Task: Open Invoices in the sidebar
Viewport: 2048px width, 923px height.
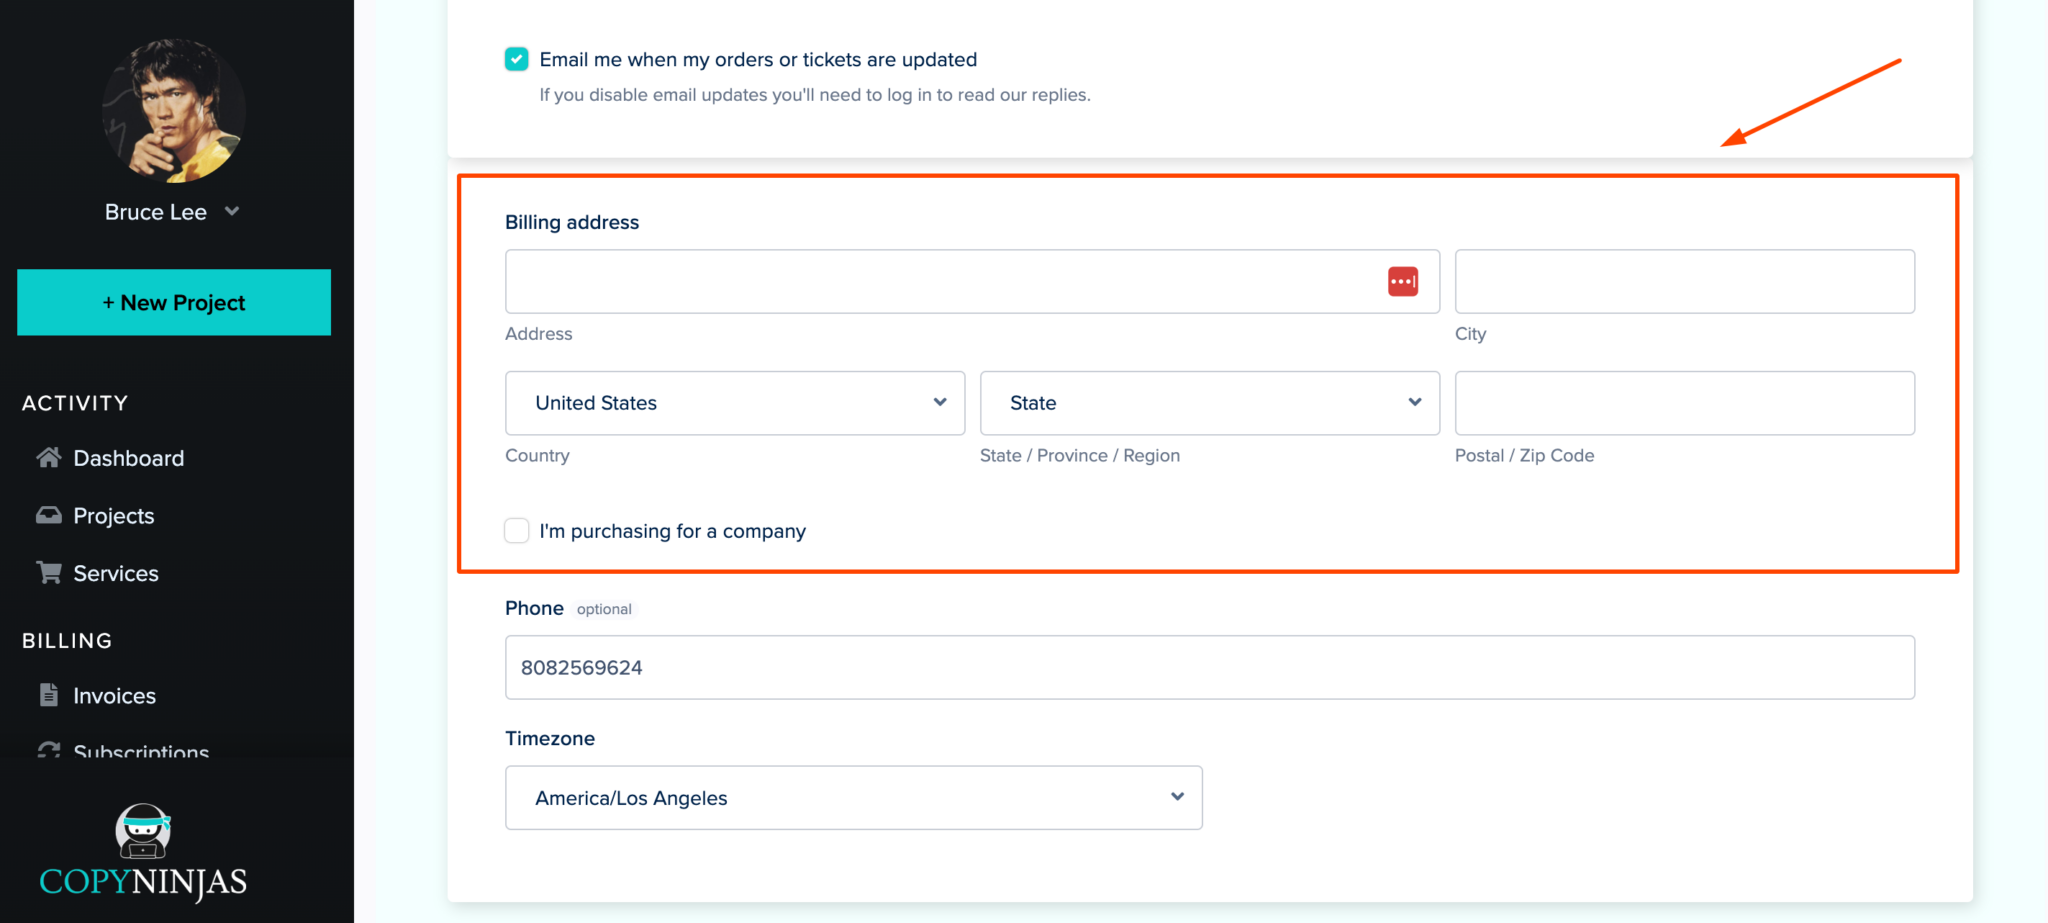Action: [x=115, y=696]
